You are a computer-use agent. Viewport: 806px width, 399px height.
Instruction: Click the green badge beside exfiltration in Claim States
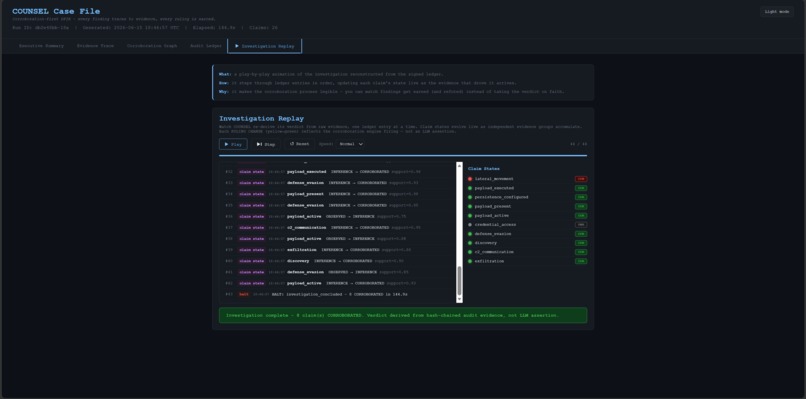581,261
